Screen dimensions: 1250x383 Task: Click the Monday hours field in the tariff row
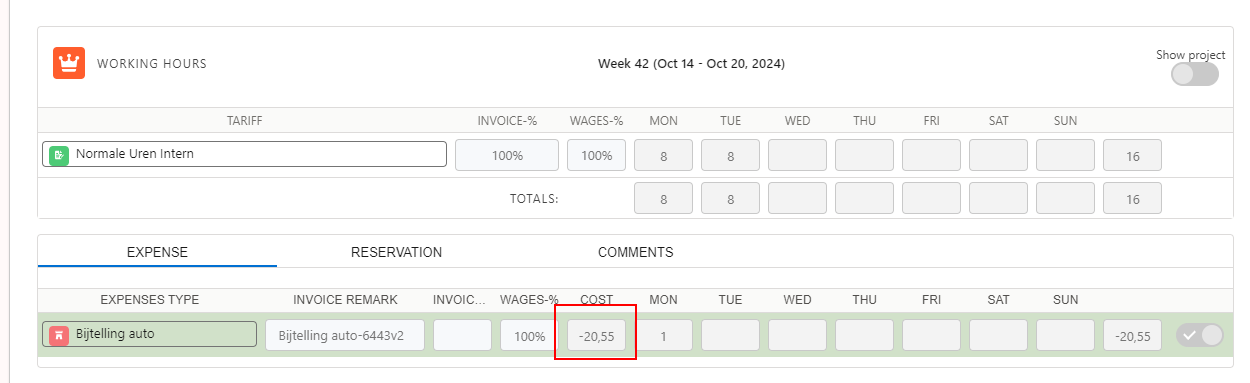click(x=663, y=155)
